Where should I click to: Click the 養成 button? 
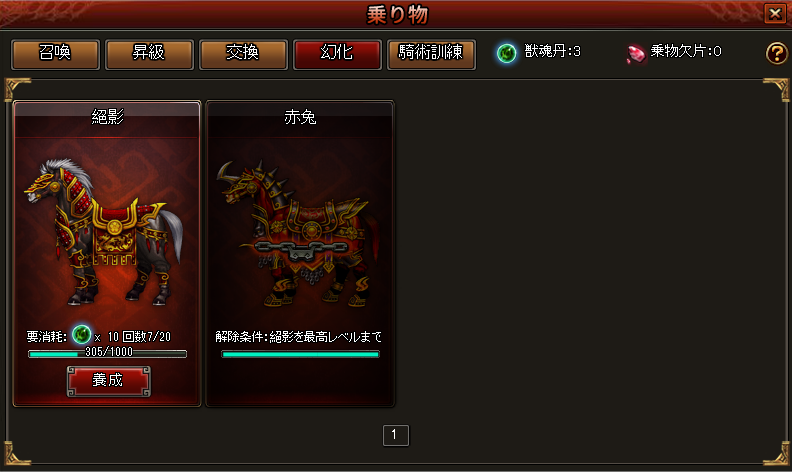point(108,381)
